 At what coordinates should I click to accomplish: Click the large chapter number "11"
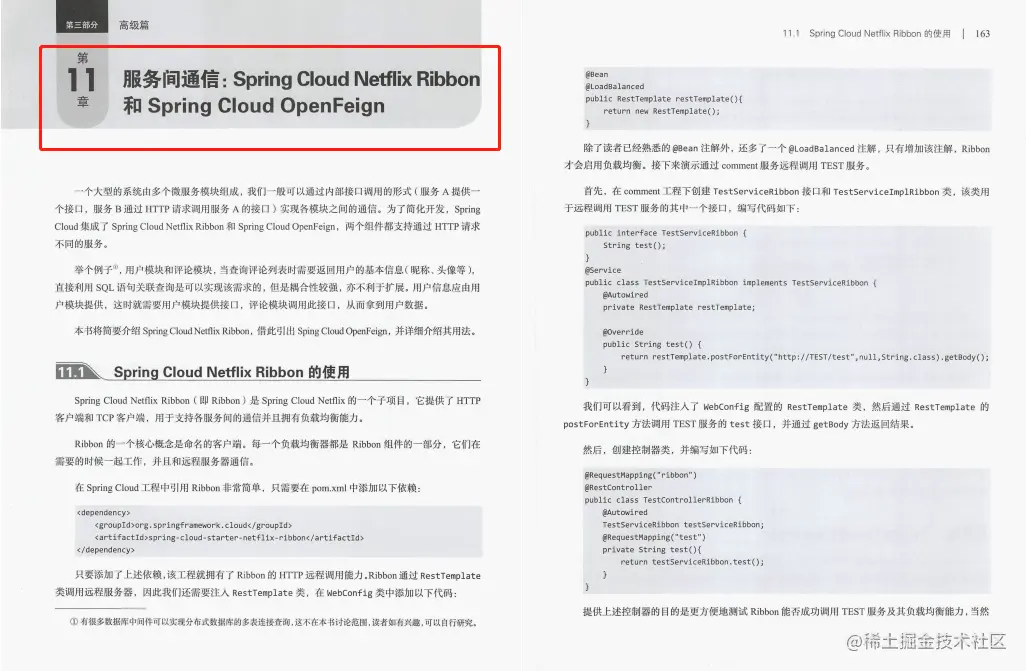[x=82, y=80]
